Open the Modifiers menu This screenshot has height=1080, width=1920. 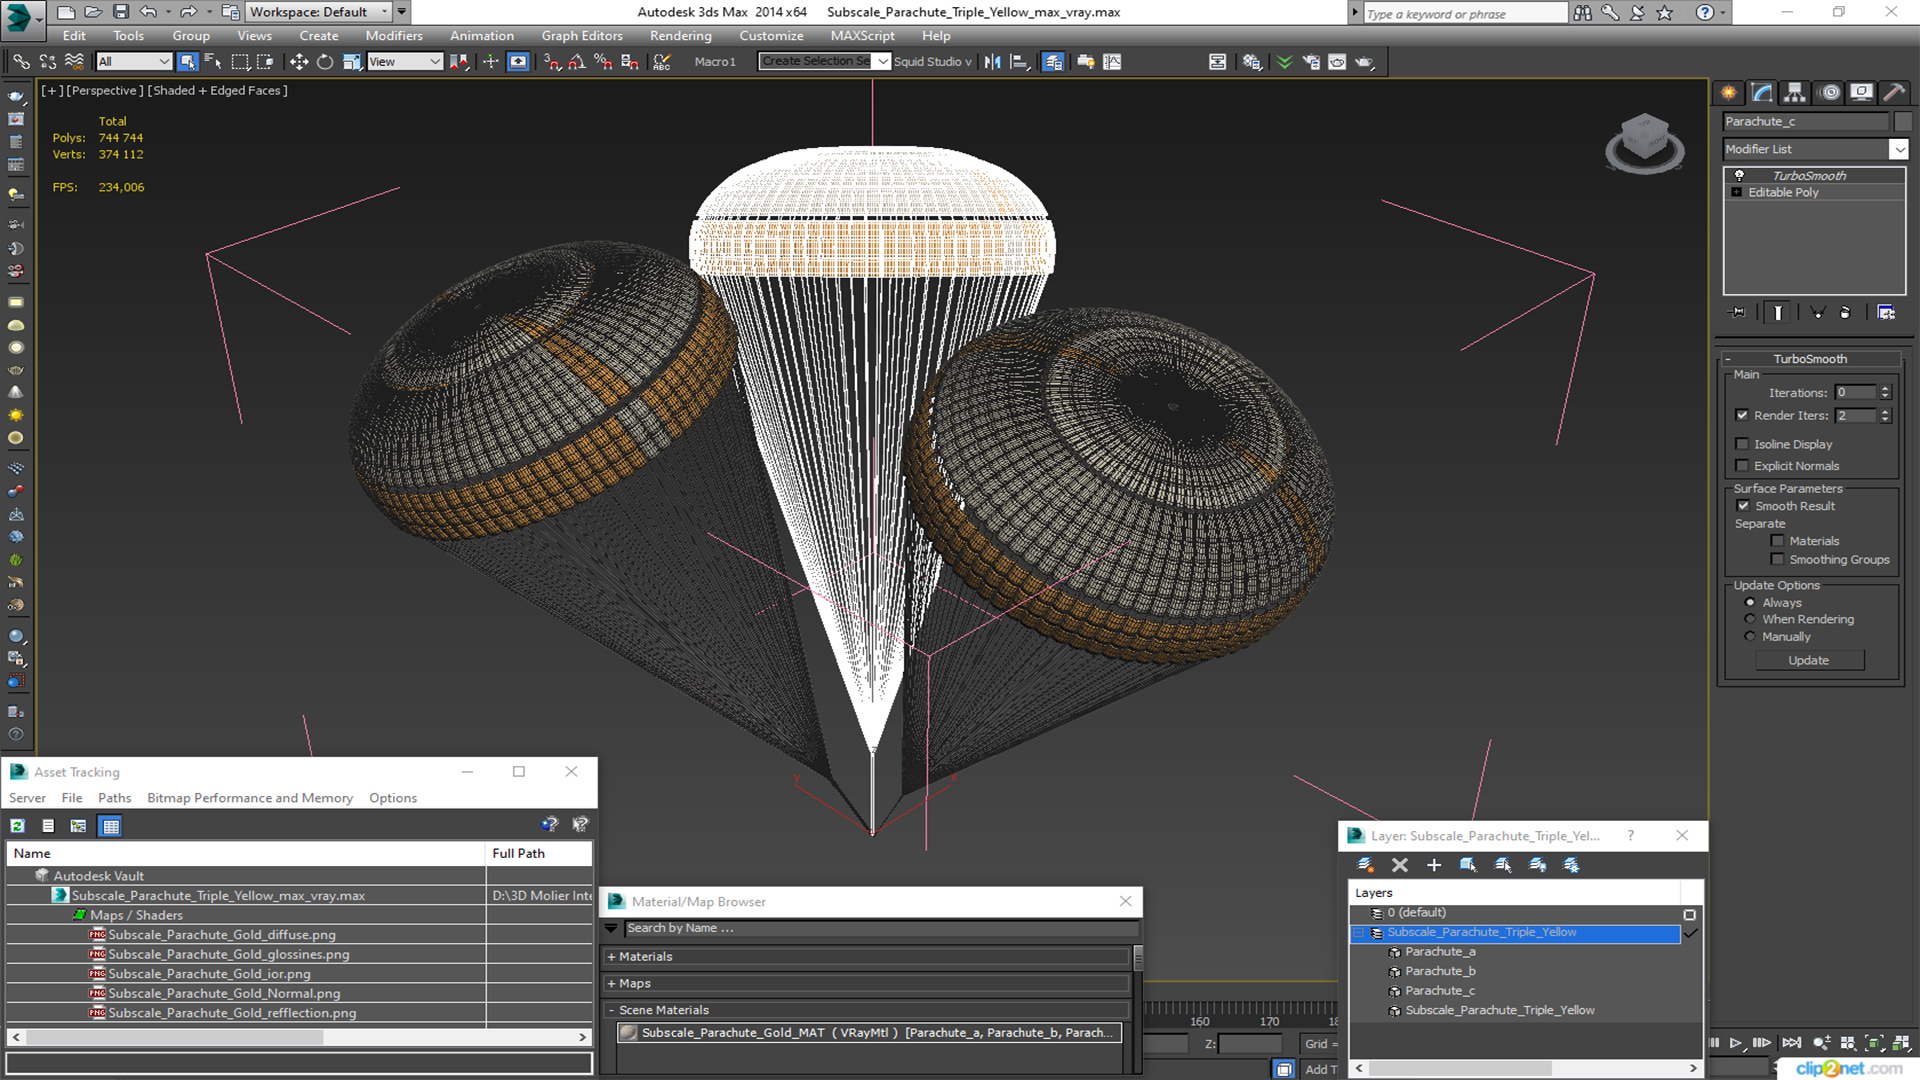(x=394, y=36)
